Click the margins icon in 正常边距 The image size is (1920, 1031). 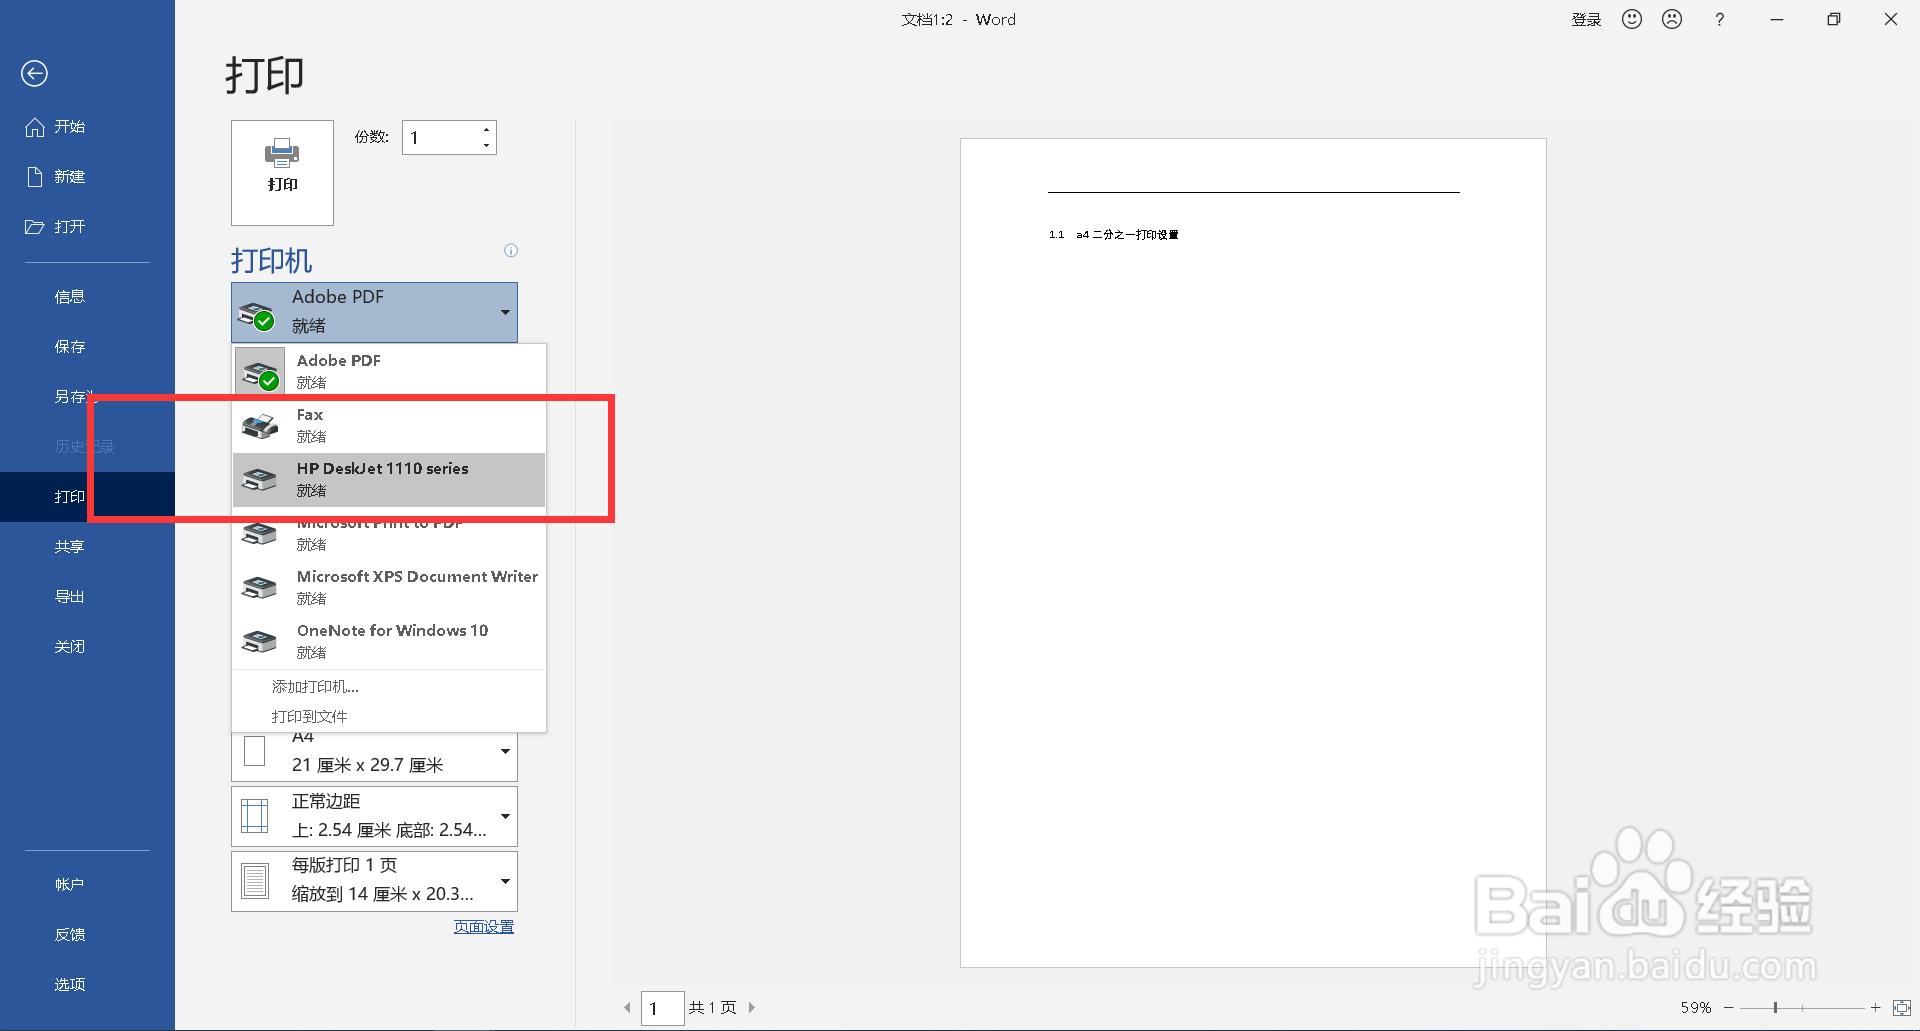coord(255,816)
